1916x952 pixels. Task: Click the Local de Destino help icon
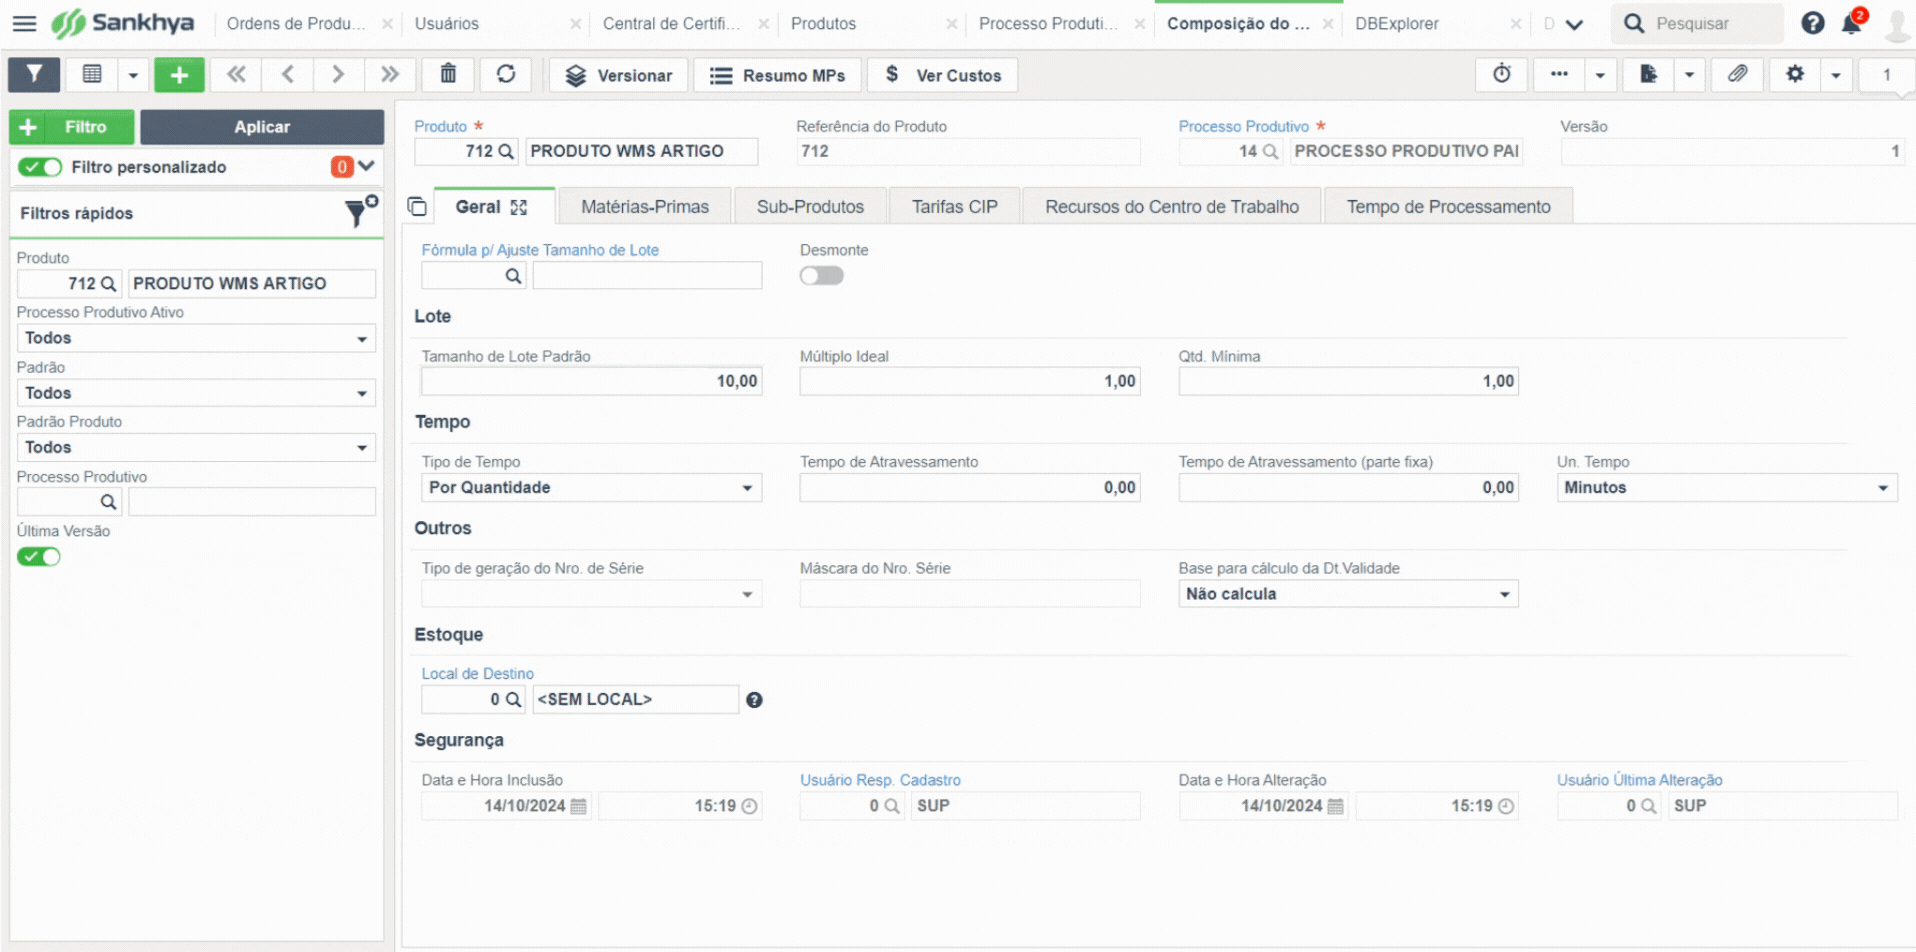coord(754,700)
